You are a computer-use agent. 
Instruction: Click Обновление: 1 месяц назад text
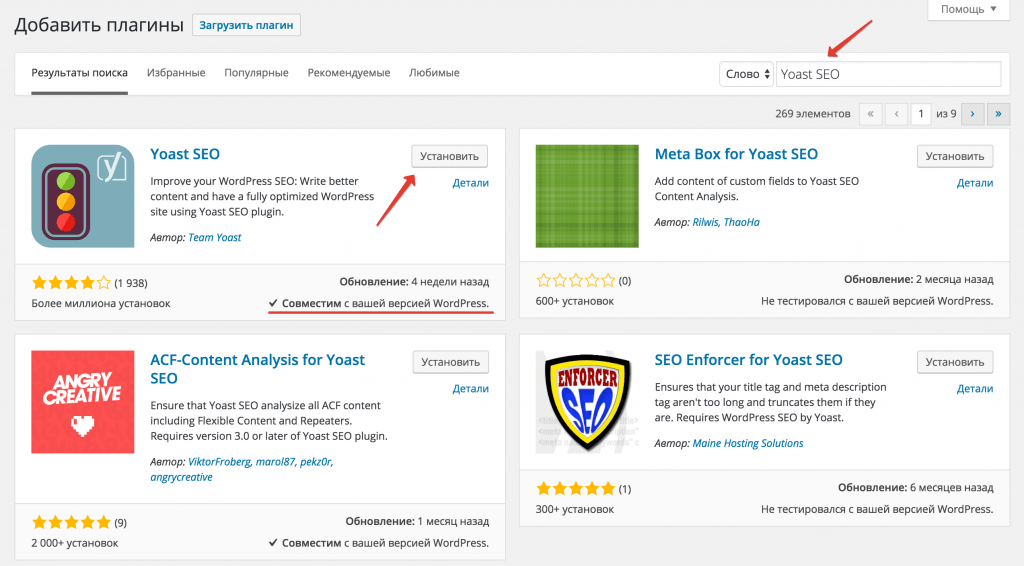click(417, 522)
